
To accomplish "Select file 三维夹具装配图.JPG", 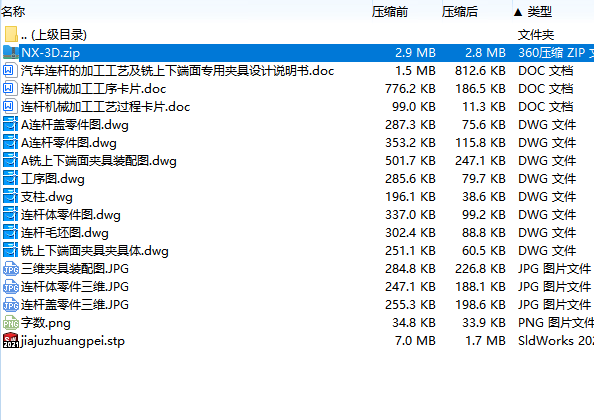I will click(x=75, y=269).
